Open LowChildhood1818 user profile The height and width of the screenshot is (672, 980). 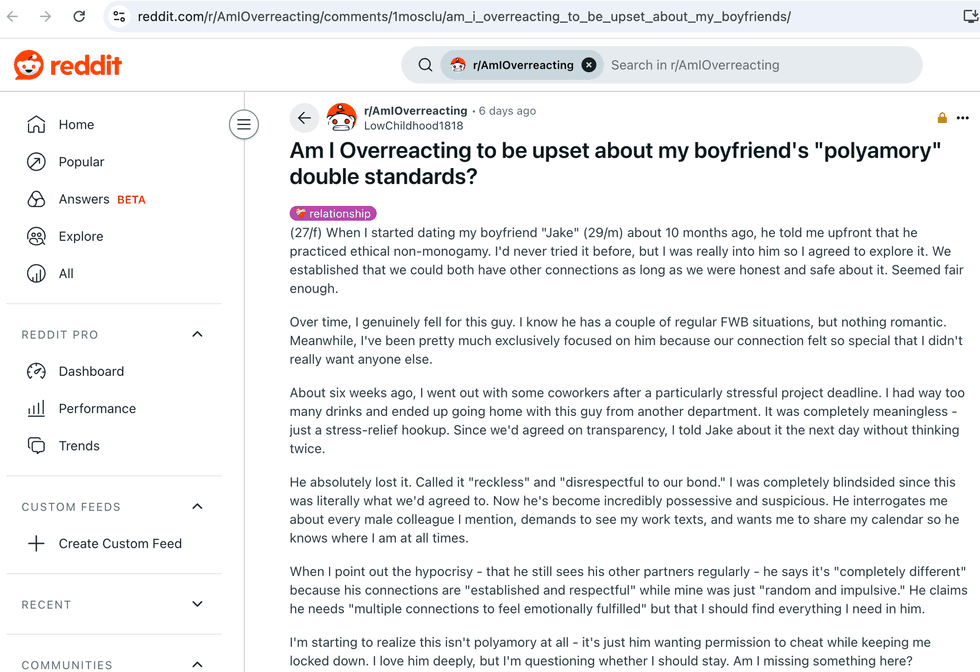coord(414,126)
